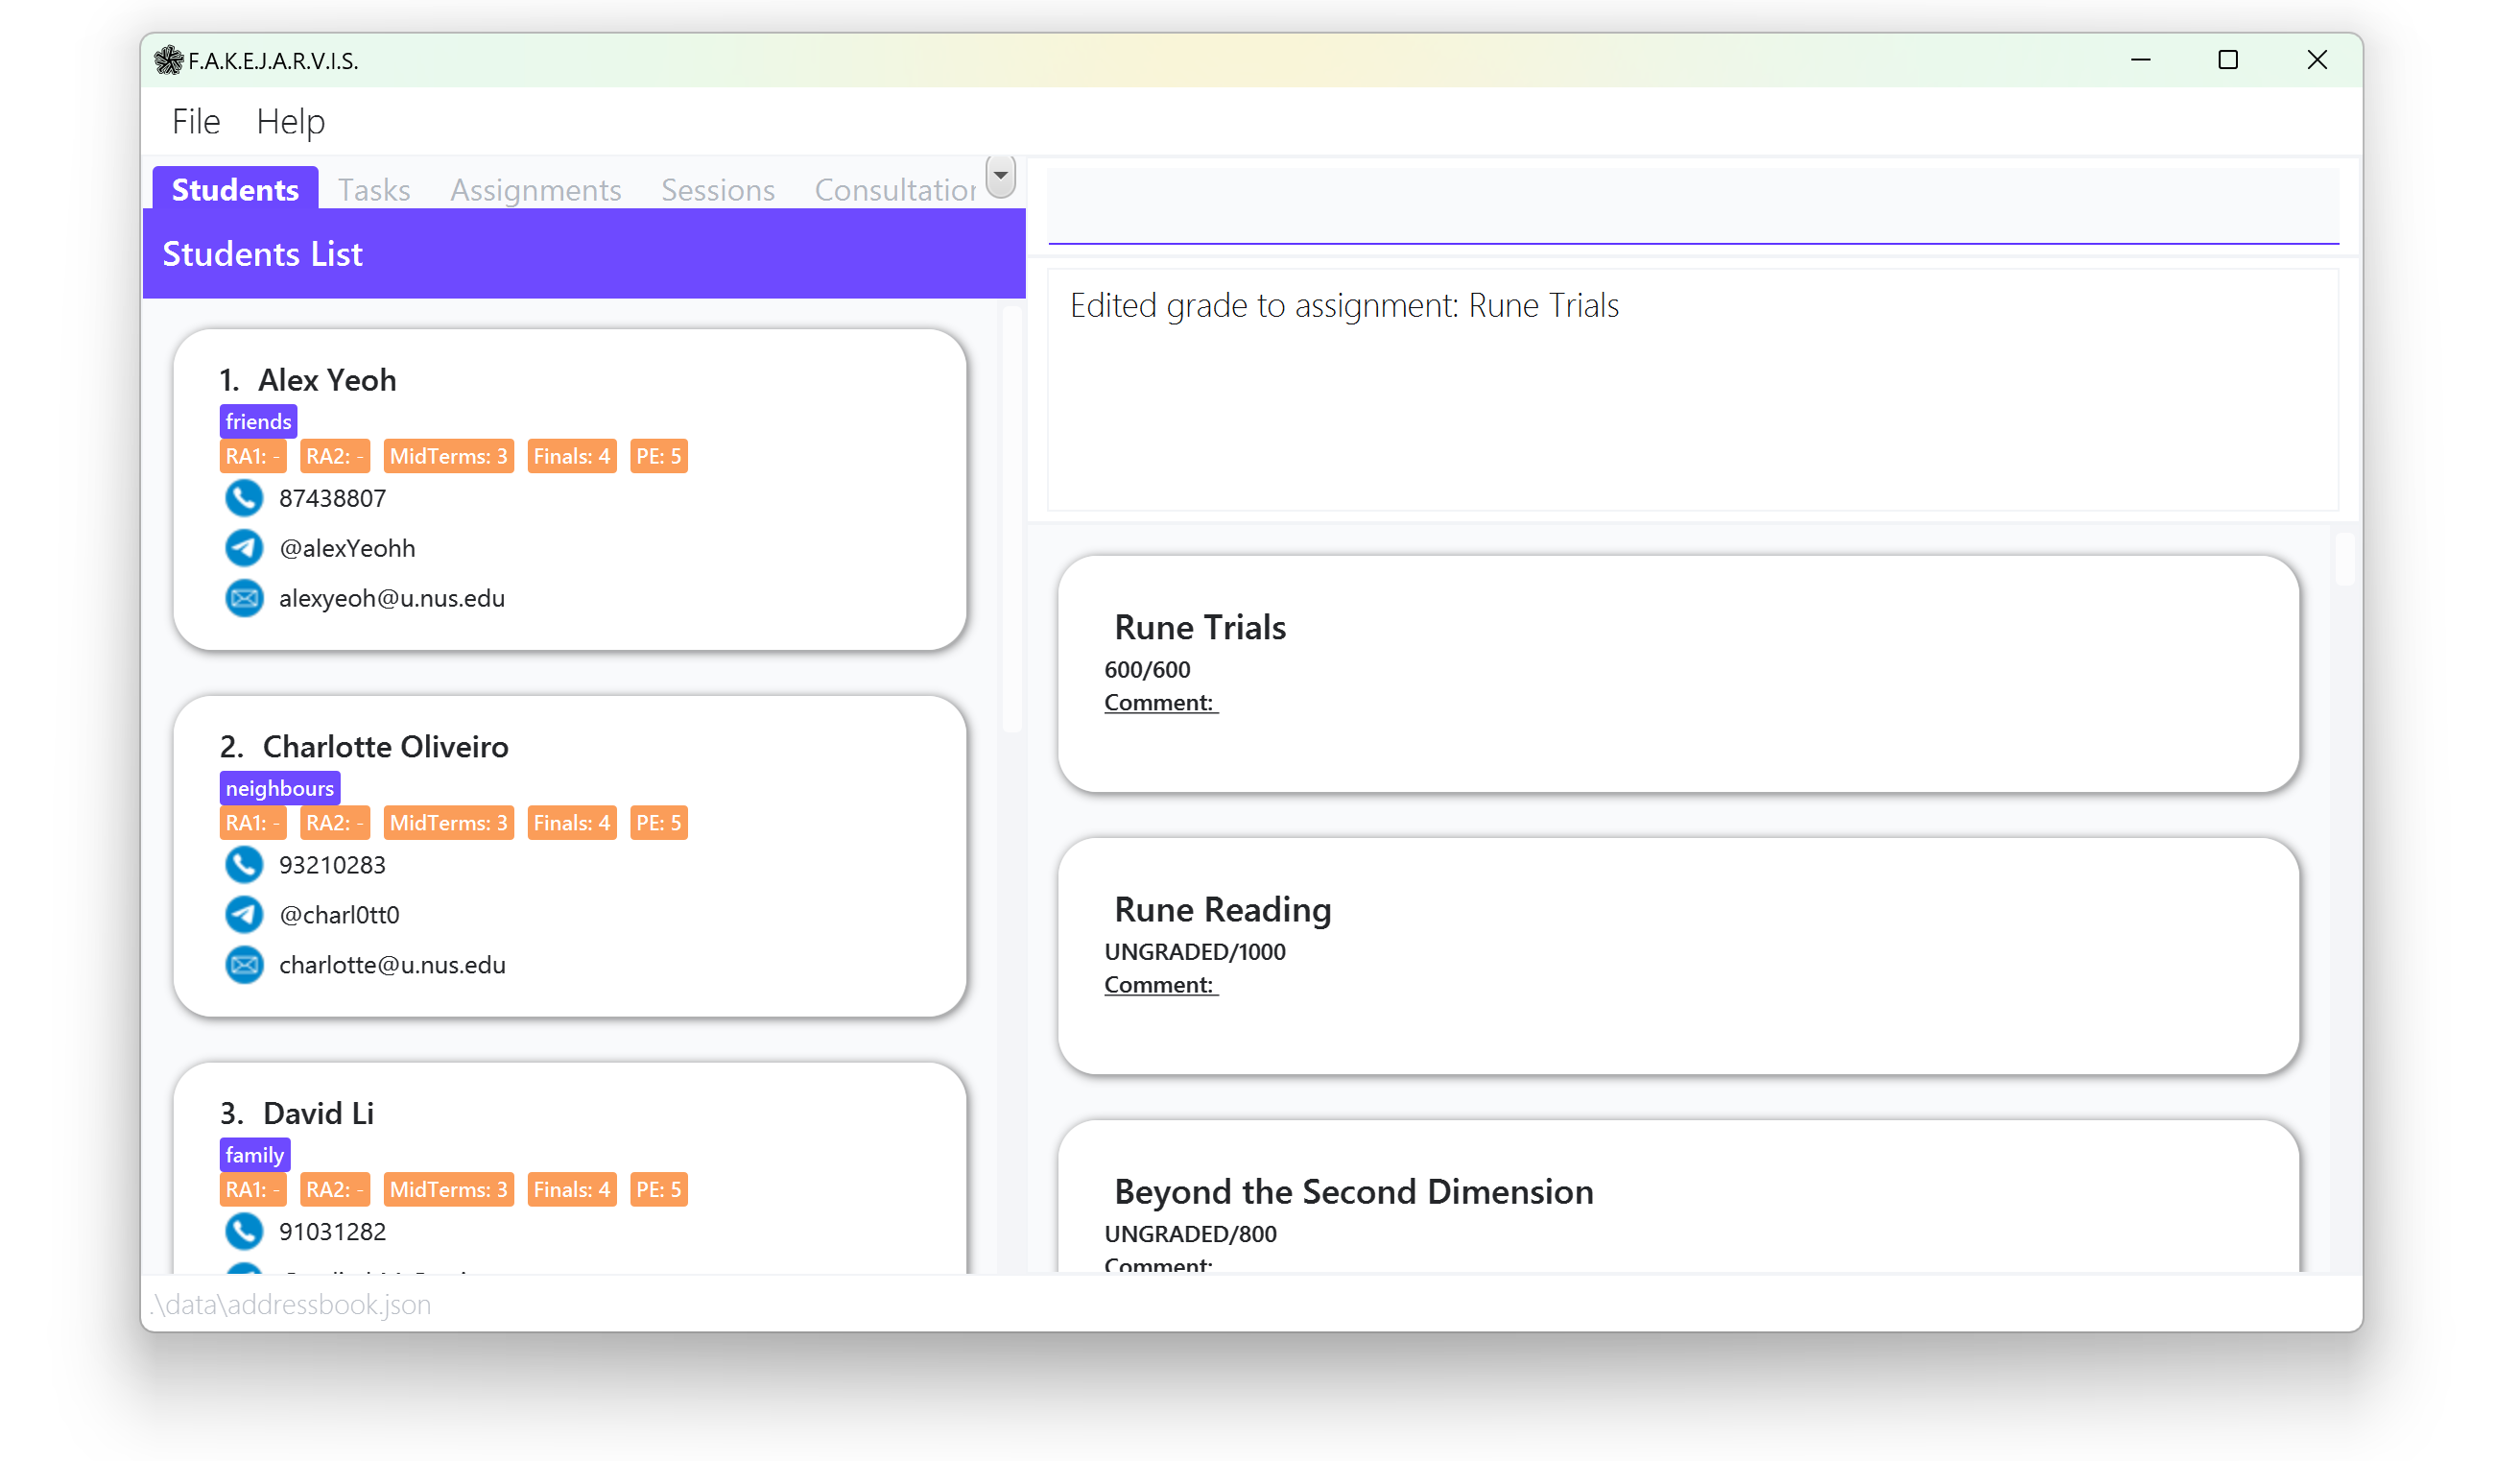Viewport: 2520px width, 1461px height.
Task: Click phone number 91031282
Action: pyautogui.click(x=332, y=1233)
